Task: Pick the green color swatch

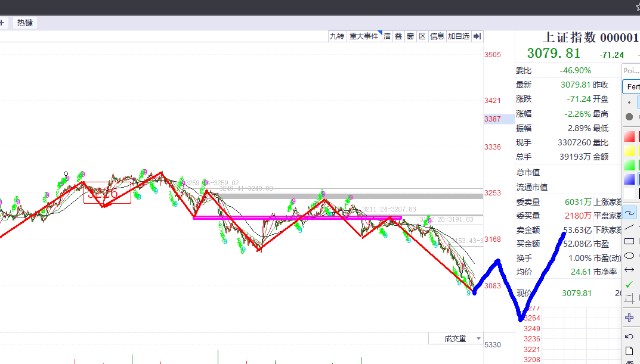Action: (x=629, y=165)
